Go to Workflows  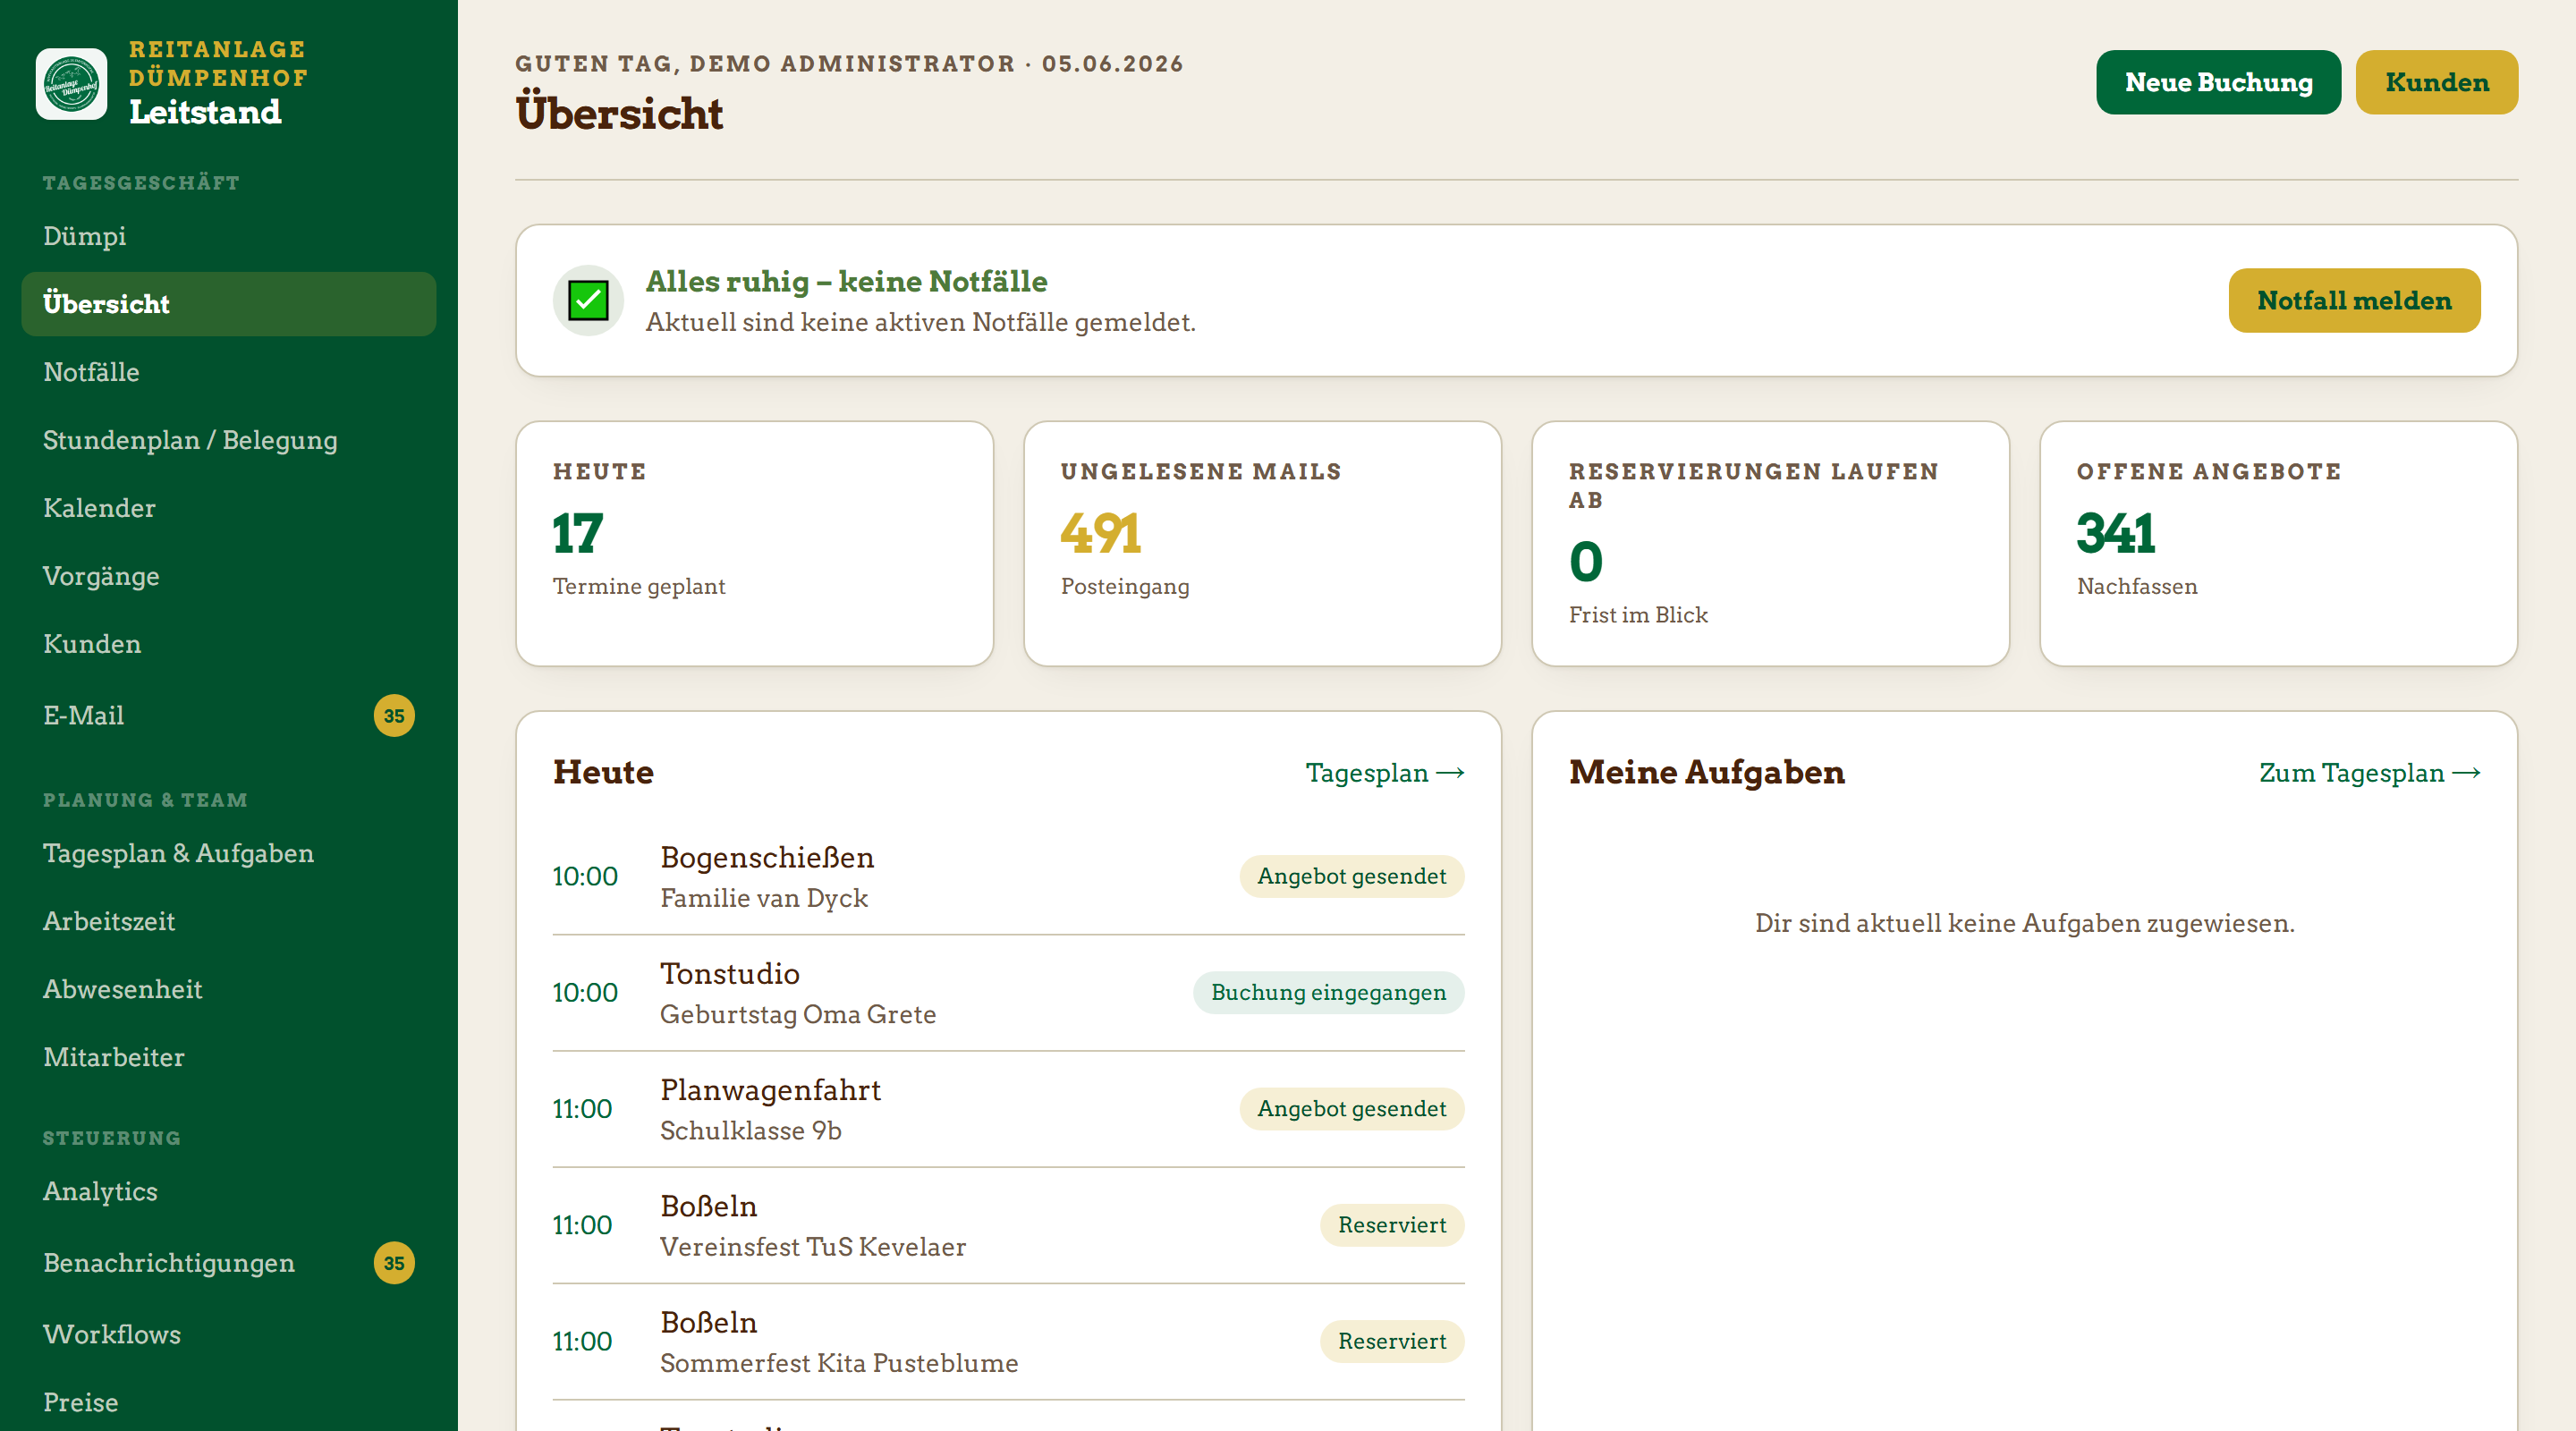[228, 1334]
